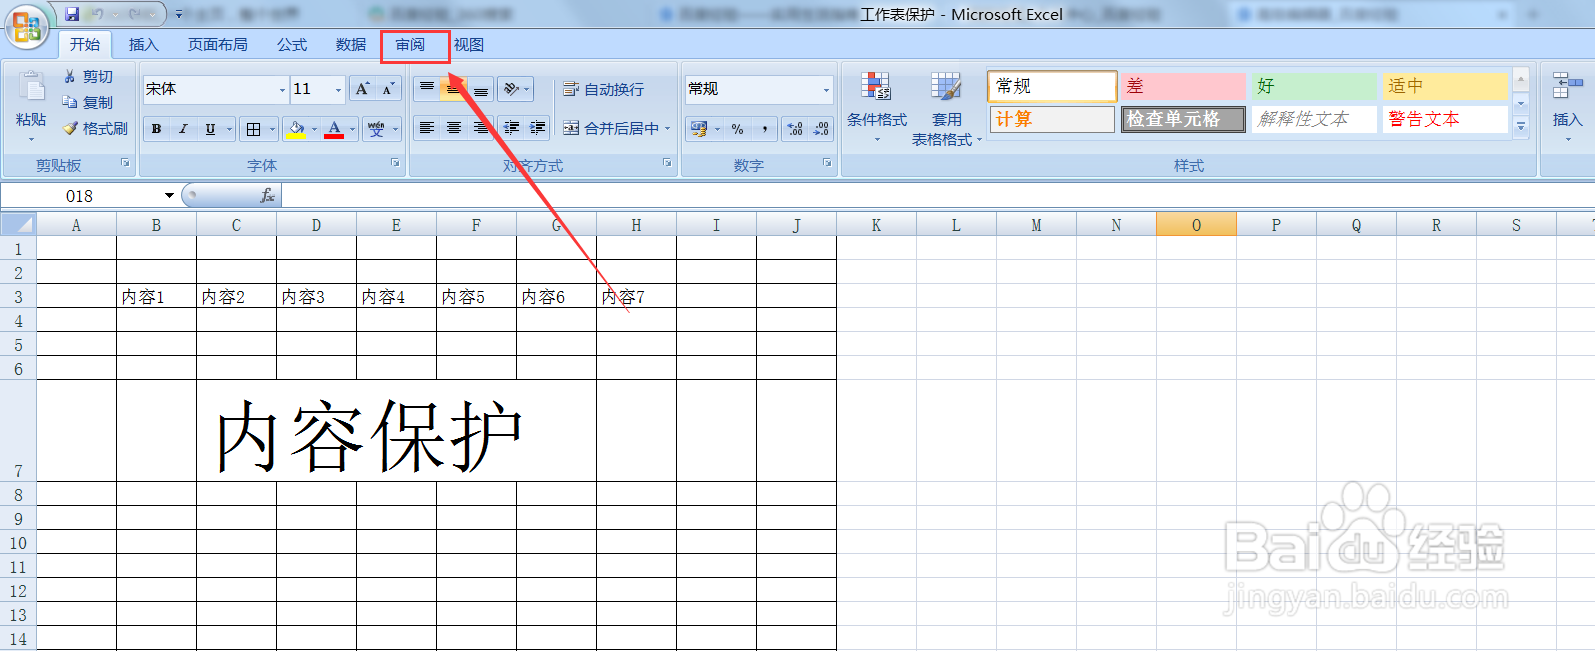The image size is (1595, 651).
Task: Apply percent style format
Action: (x=737, y=129)
